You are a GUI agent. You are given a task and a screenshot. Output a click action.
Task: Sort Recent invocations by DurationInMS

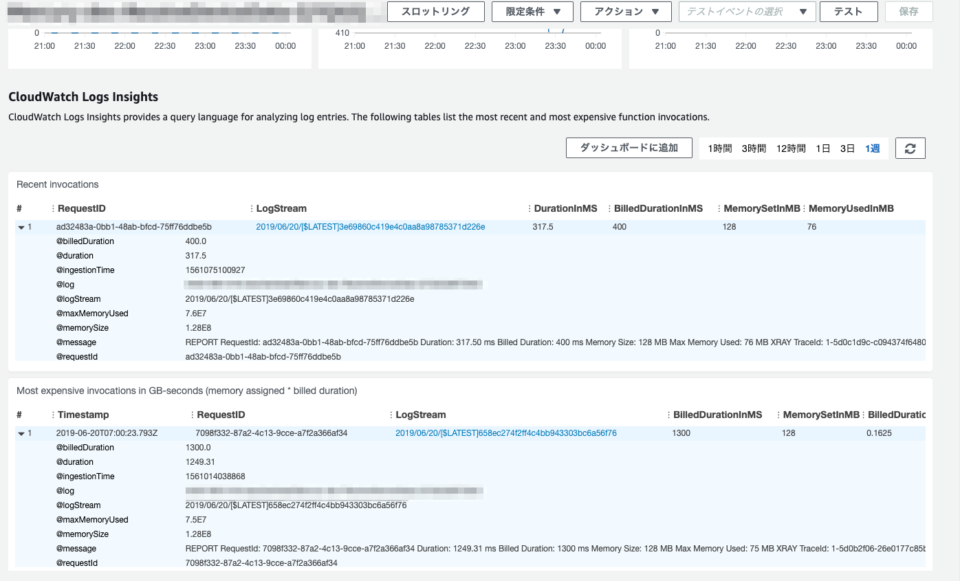tap(564, 208)
